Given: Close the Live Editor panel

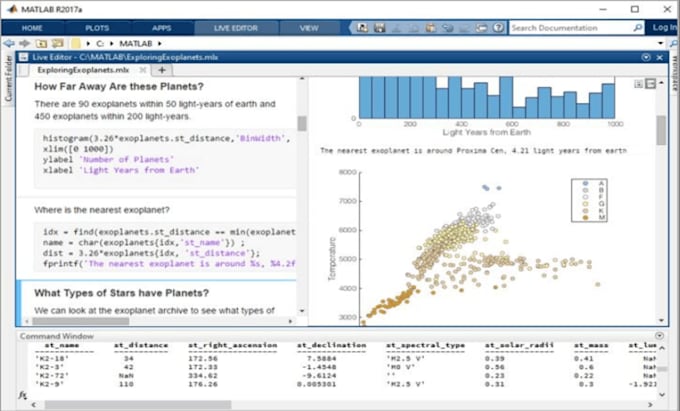Looking at the screenshot, I should [x=660, y=57].
